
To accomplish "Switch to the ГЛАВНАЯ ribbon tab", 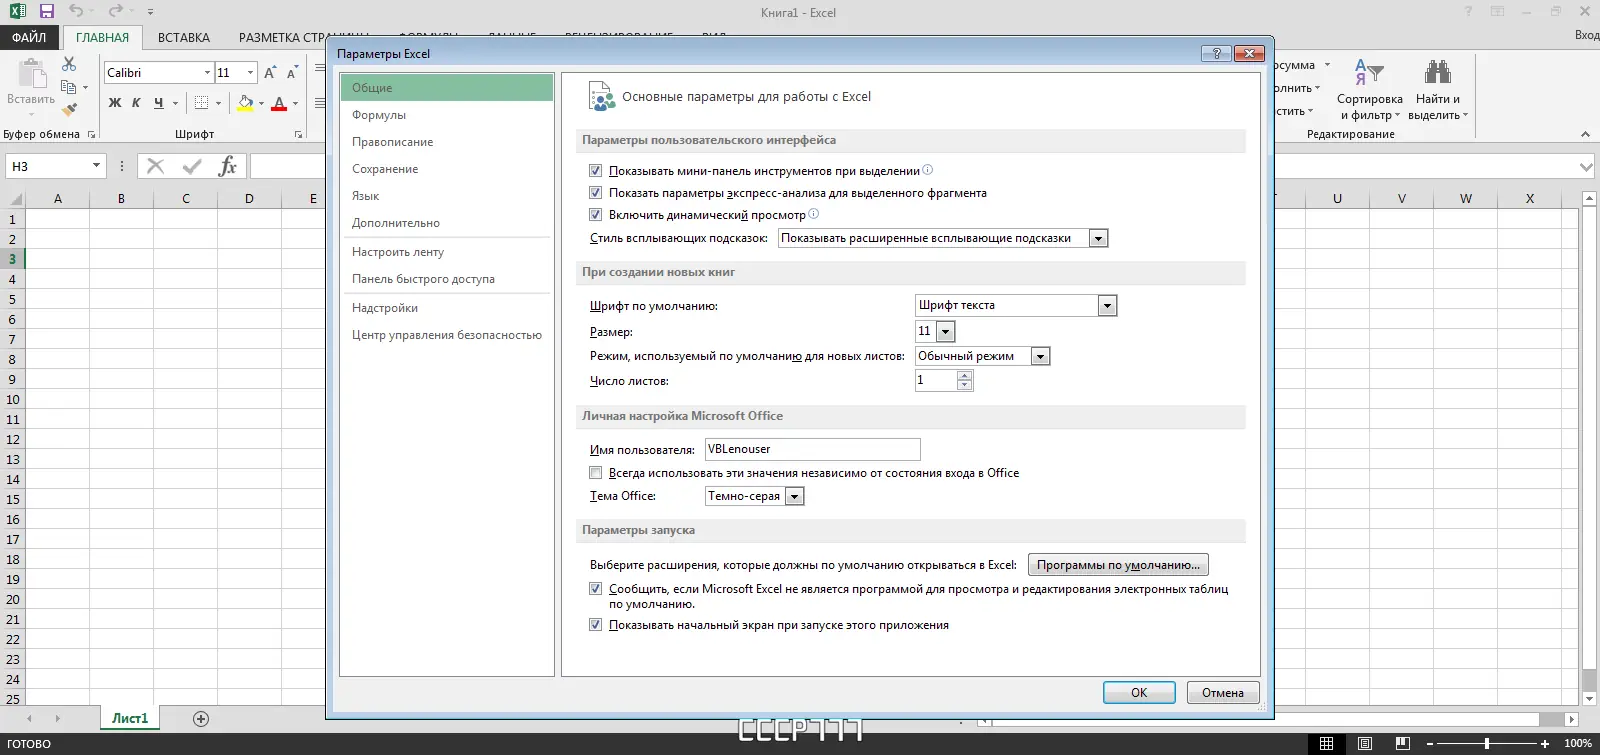I will (103, 38).
